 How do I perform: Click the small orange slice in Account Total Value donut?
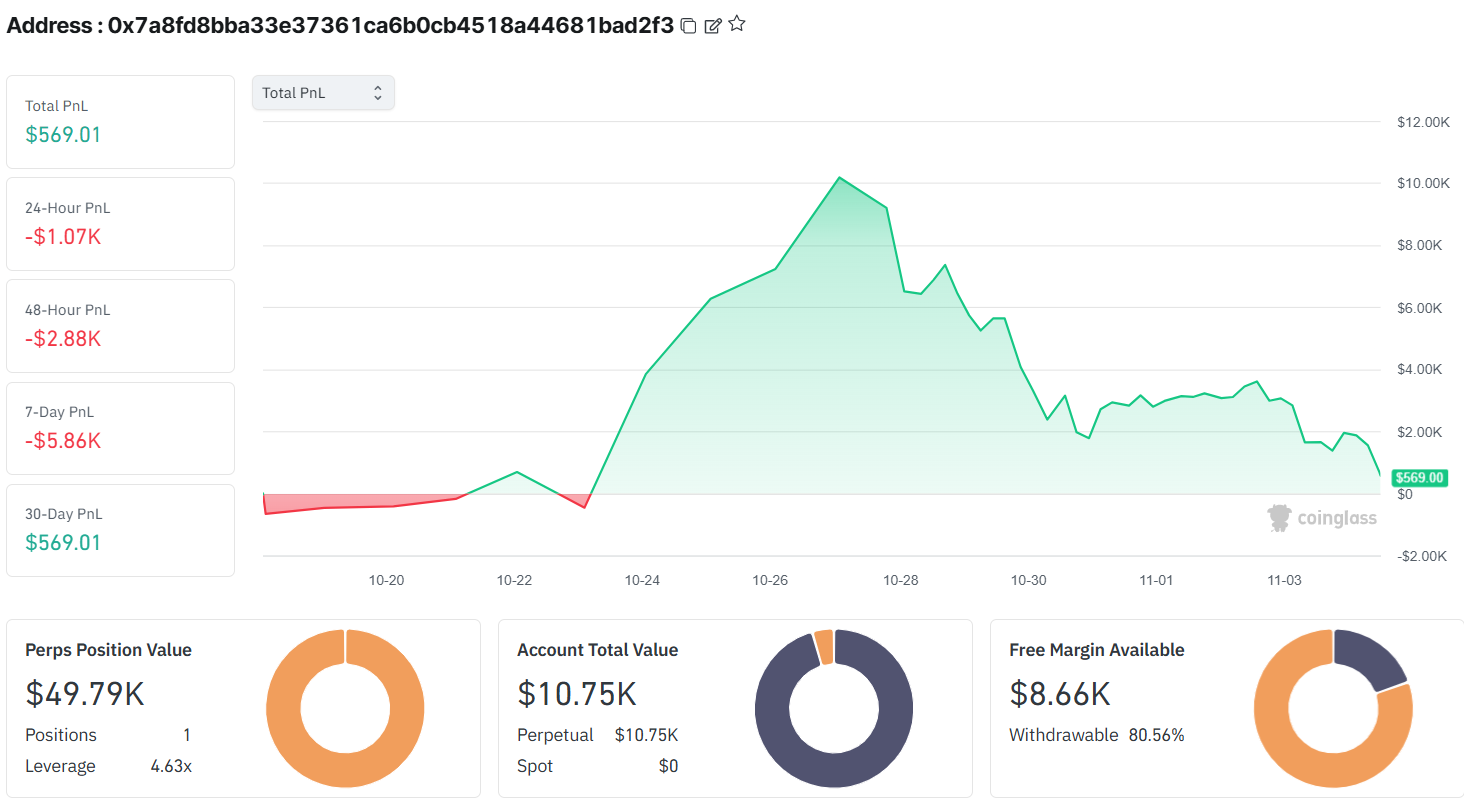tap(824, 646)
